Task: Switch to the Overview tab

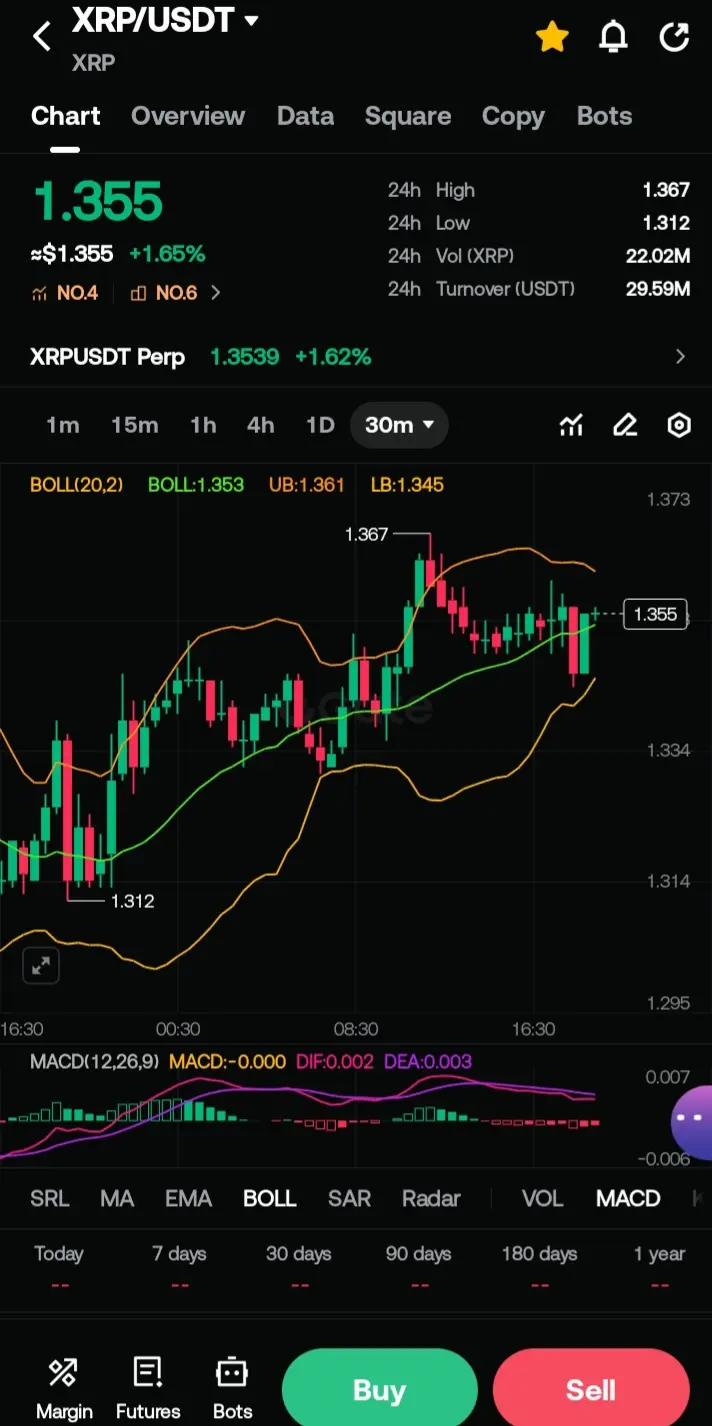Action: point(188,116)
